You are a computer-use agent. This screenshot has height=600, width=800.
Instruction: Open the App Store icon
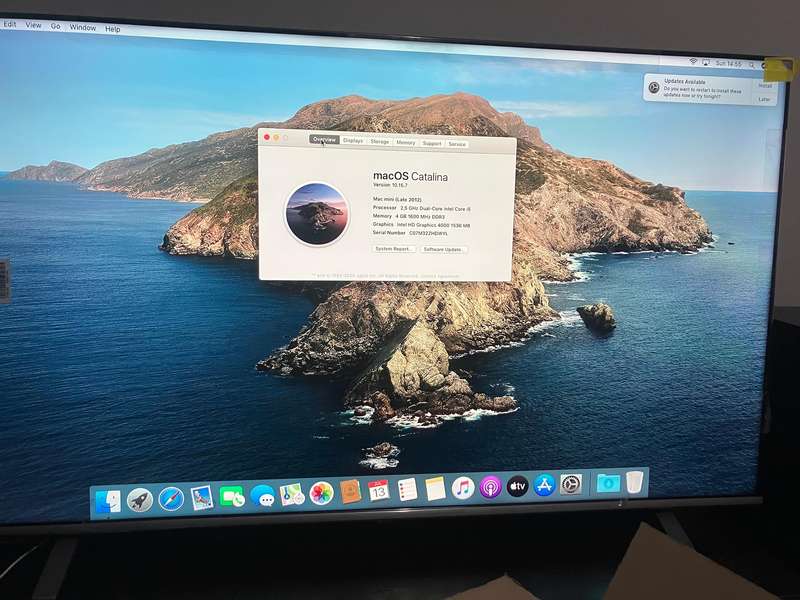coord(544,485)
